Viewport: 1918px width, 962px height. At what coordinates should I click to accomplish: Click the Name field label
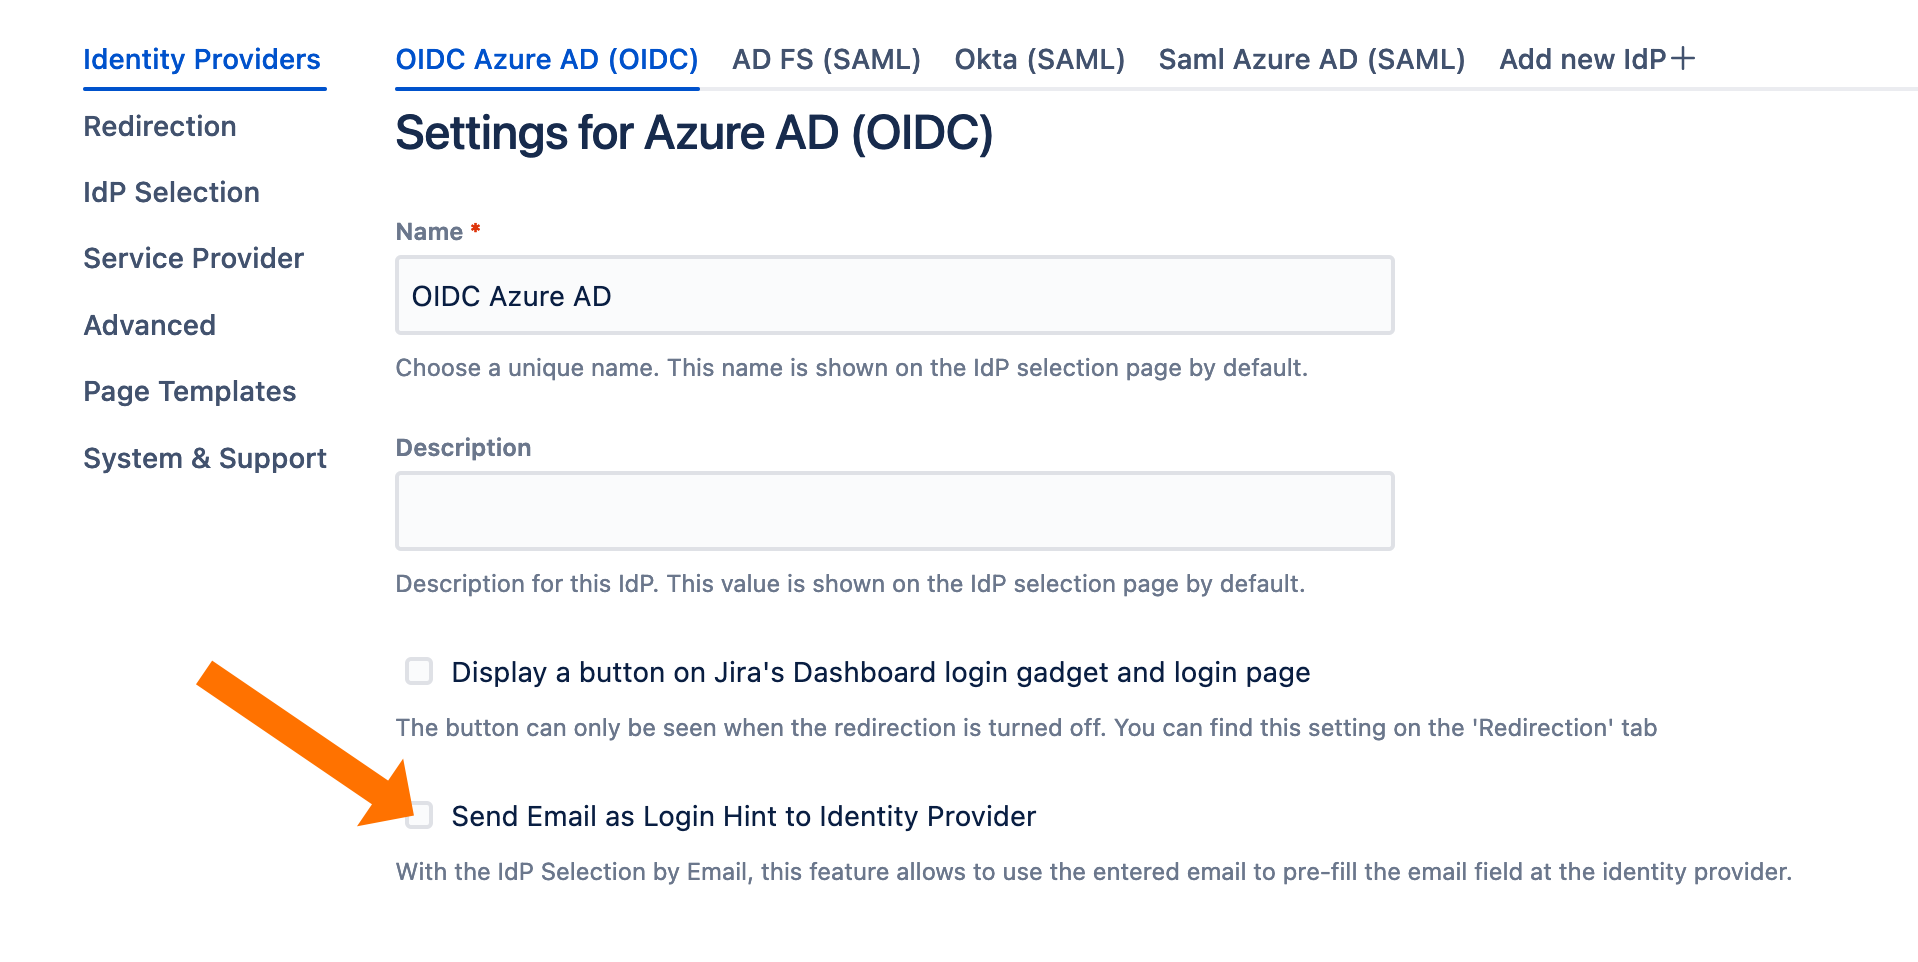429,232
